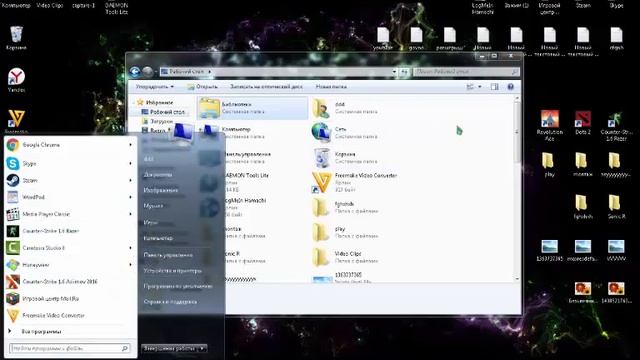
Task: Open shutdown options arrow in Start menu
Action: pos(202,349)
